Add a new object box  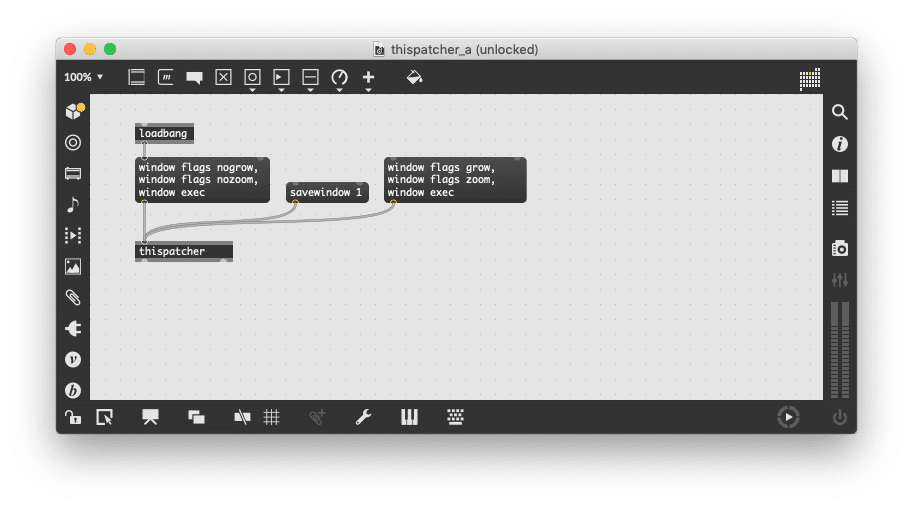(x=136, y=77)
